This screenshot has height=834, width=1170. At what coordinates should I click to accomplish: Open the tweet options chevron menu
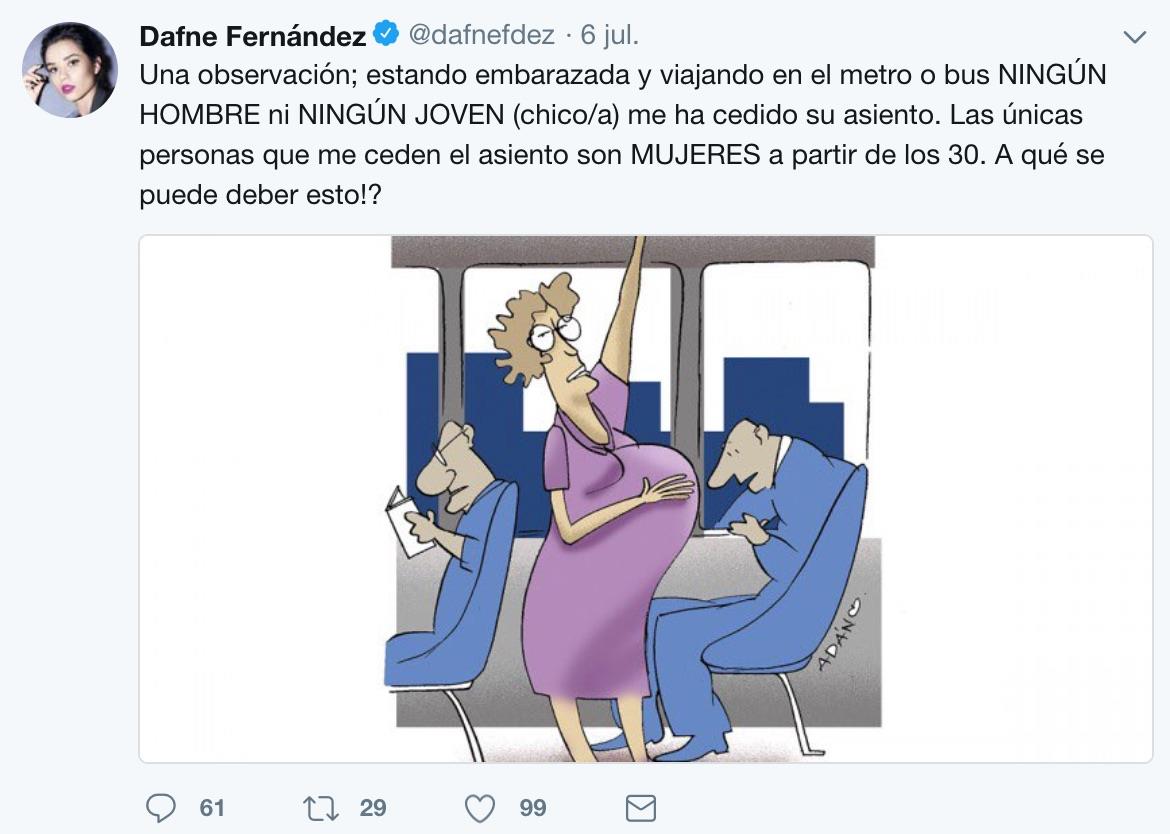point(1134,38)
